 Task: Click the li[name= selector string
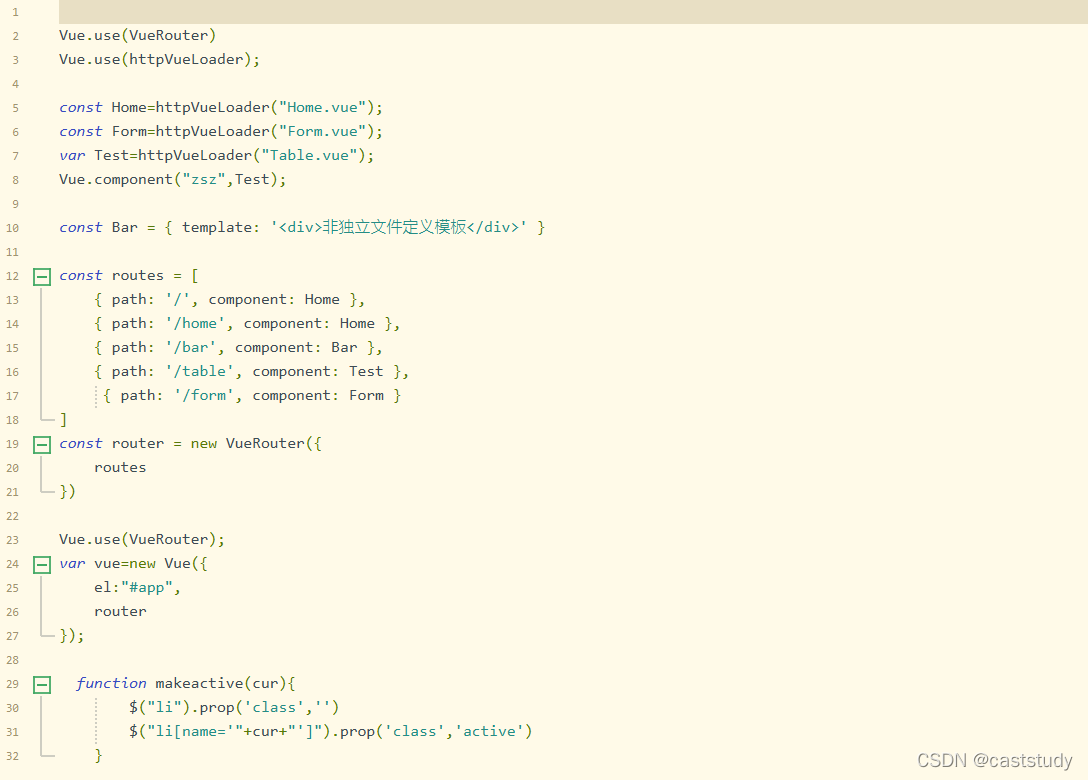[x=194, y=731]
